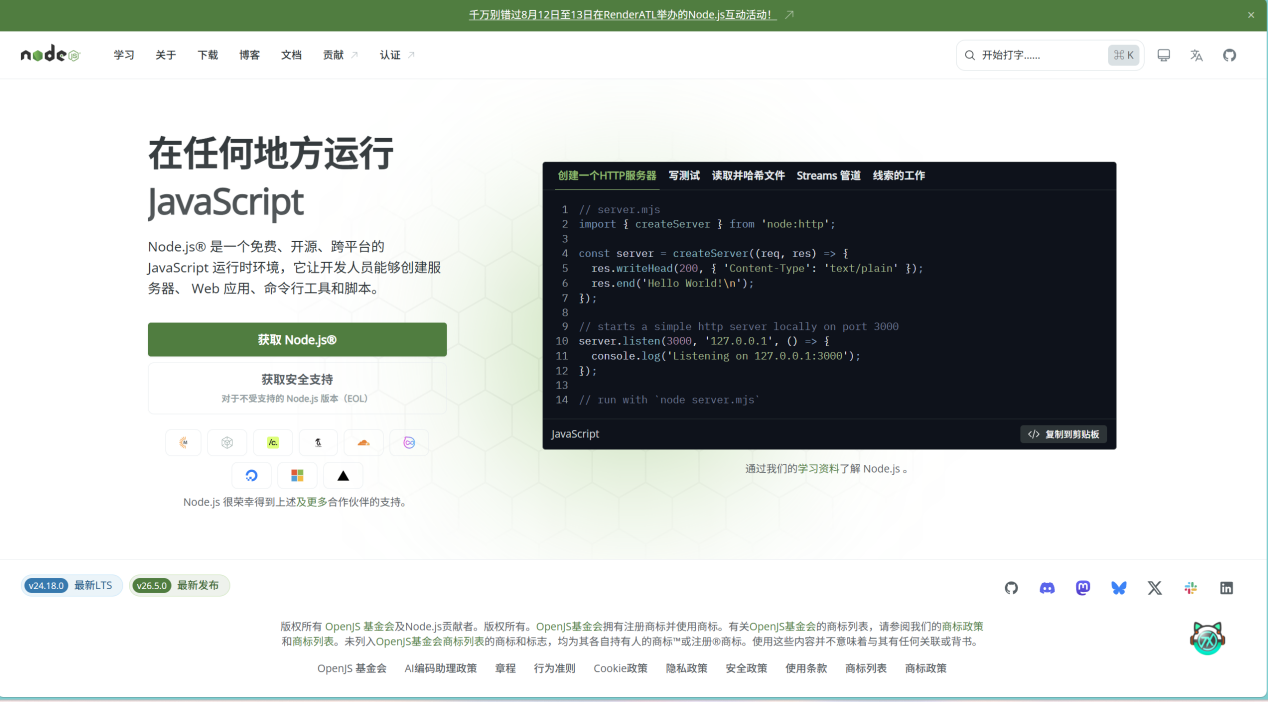This screenshot has height=702, width=1268.
Task: Close the green RenderATL announcement banner
Action: [1251, 15]
